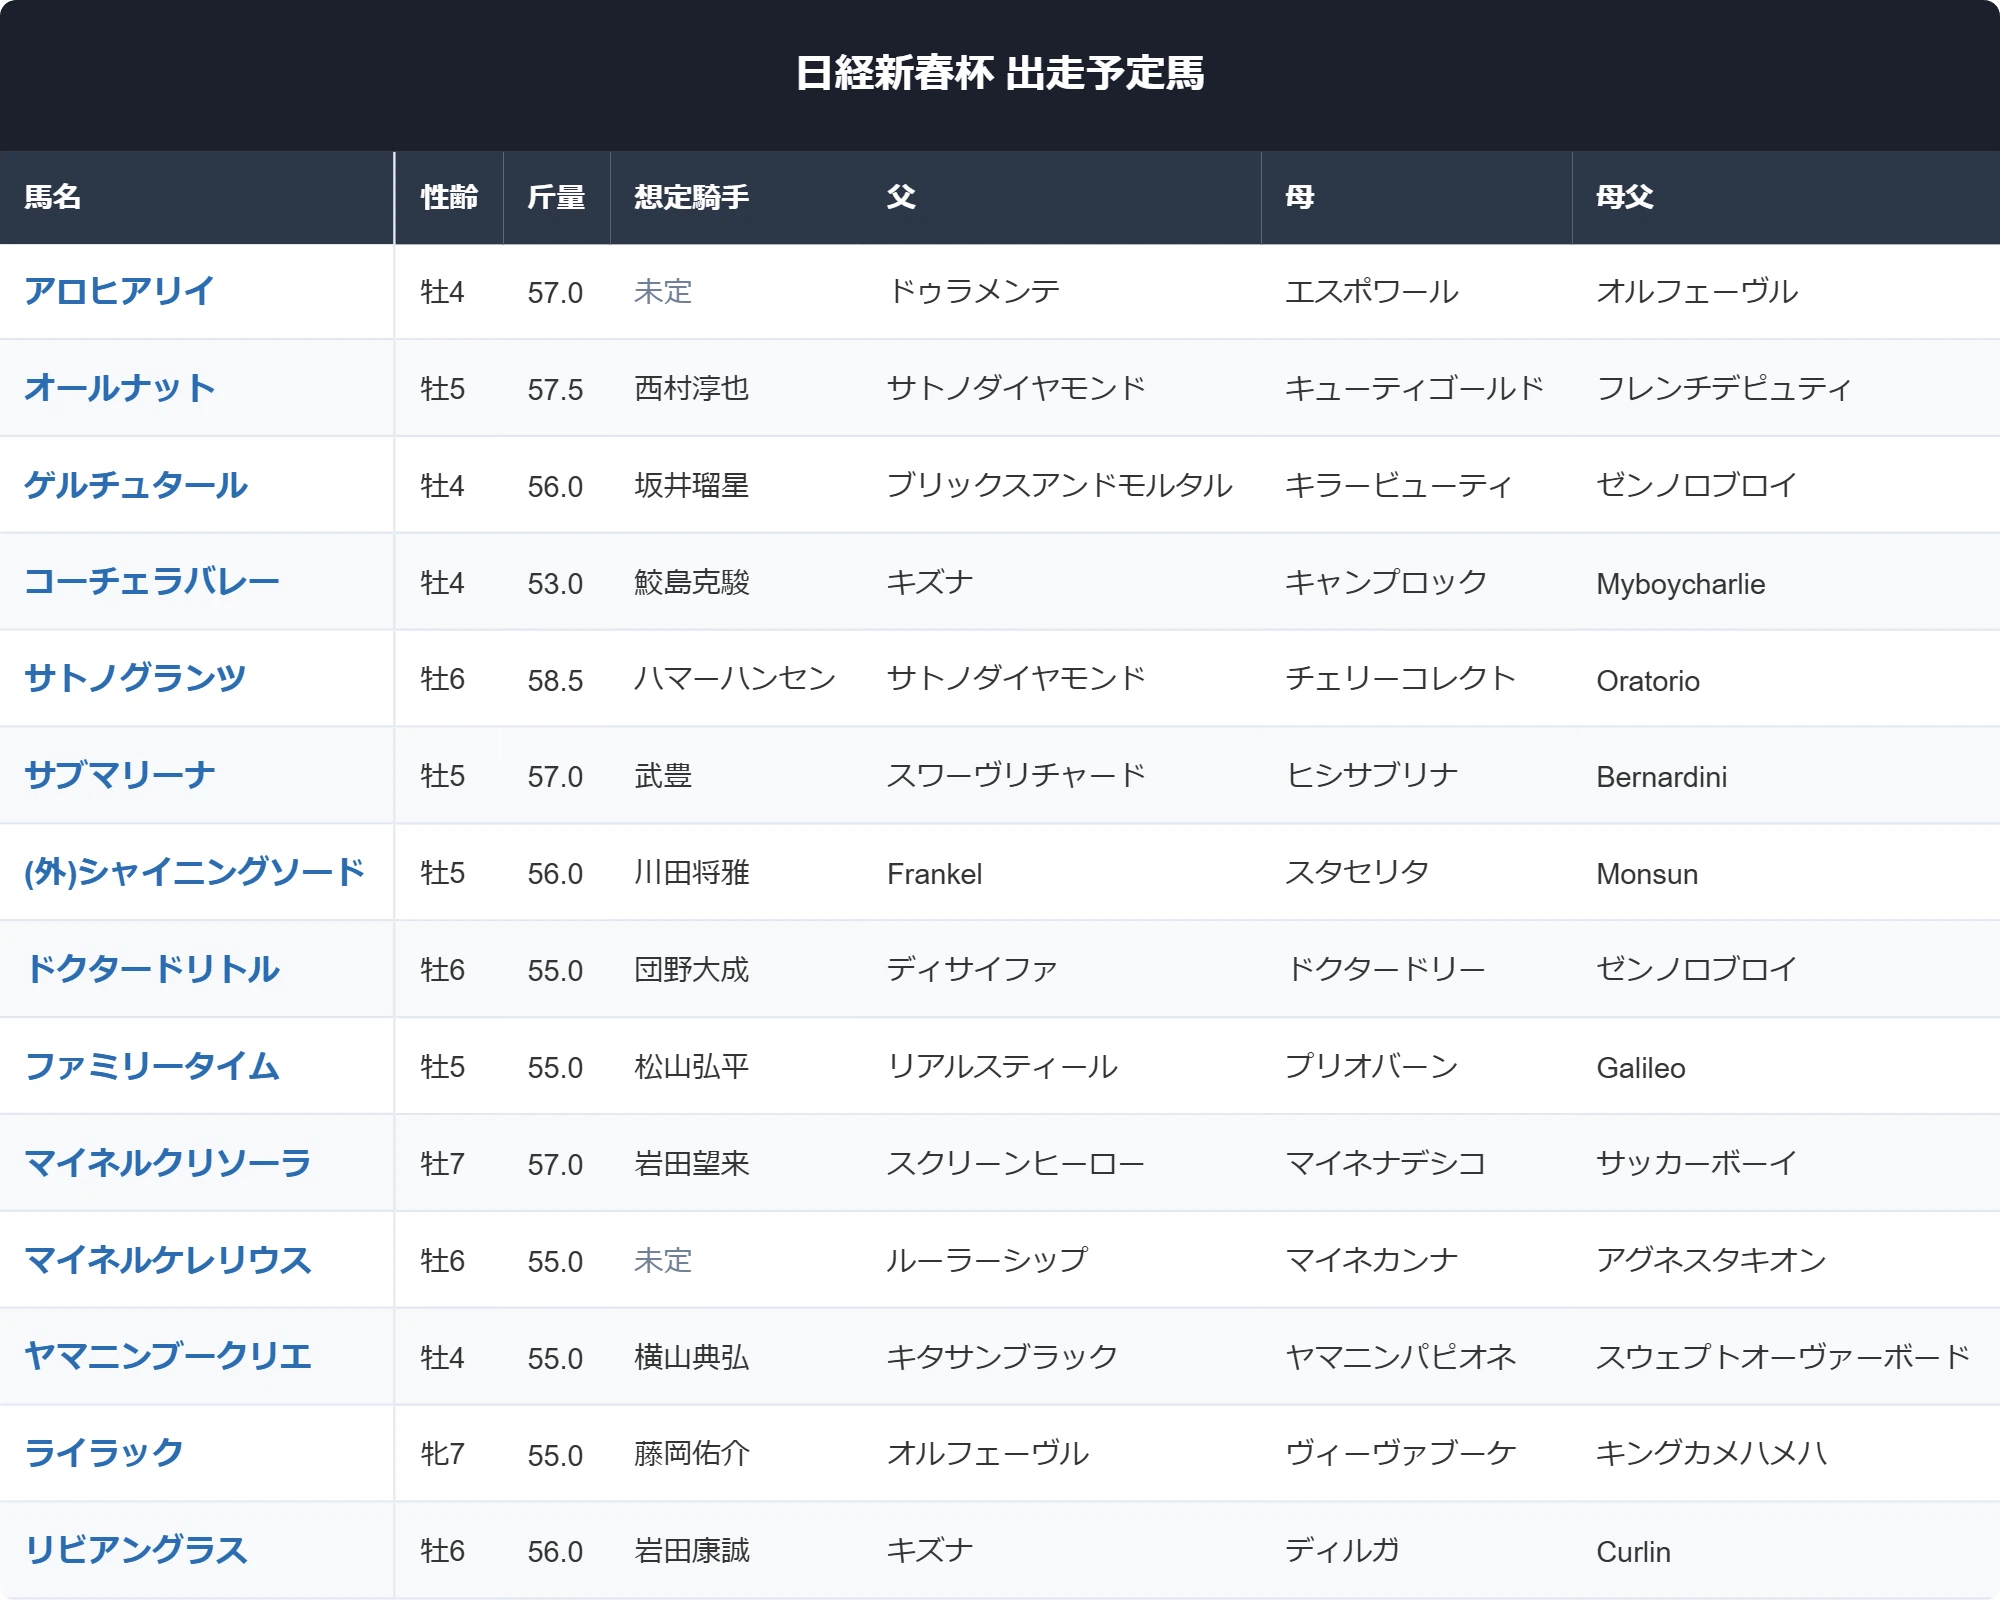Click the ゲルチュタール horse name
Screen dimensions: 2002x1602
tap(136, 485)
